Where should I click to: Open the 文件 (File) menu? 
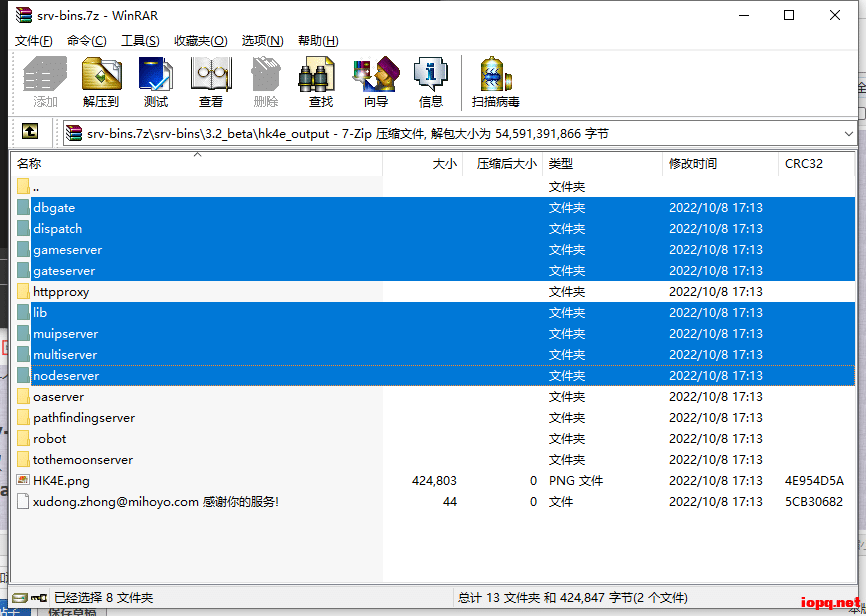[33, 40]
